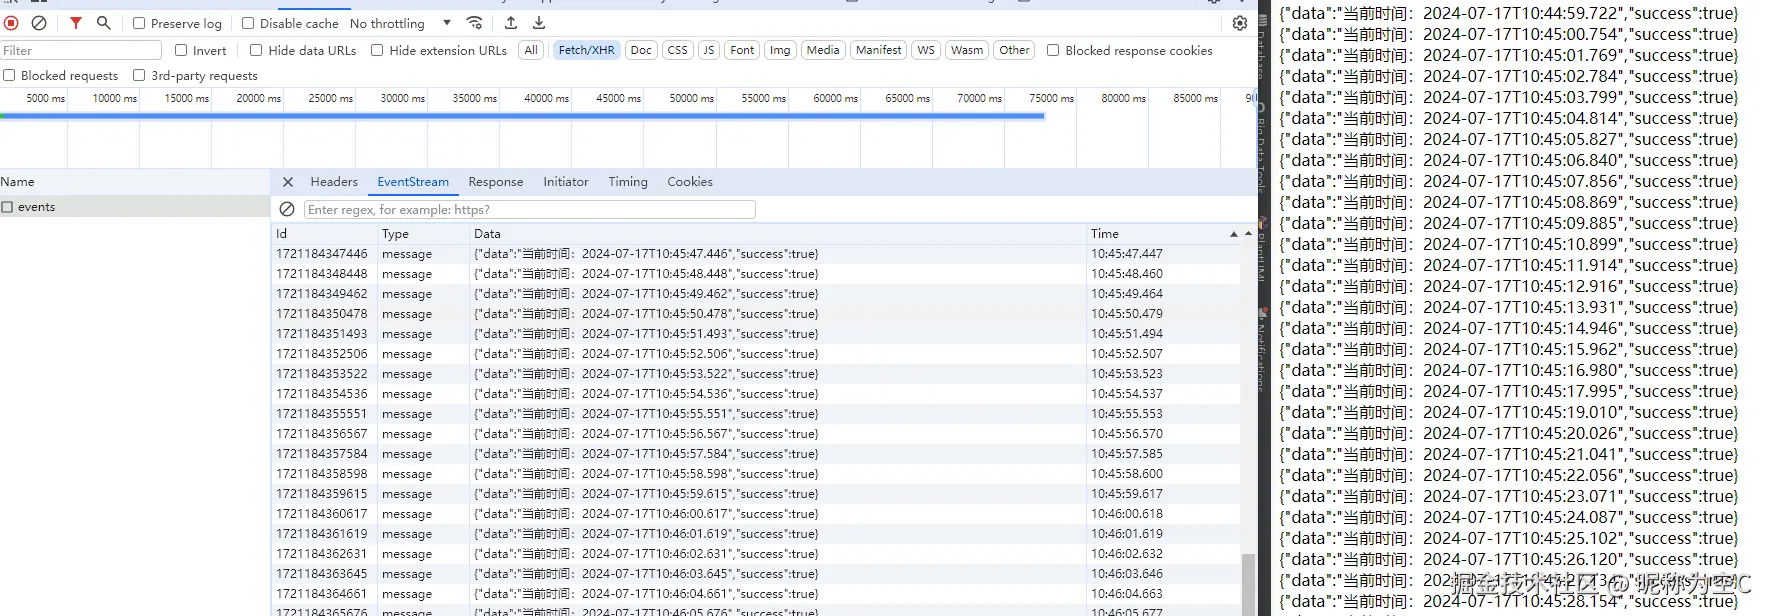Viewport: 1770px width, 616px height.
Task: Filter by Other type
Action: click(1014, 50)
